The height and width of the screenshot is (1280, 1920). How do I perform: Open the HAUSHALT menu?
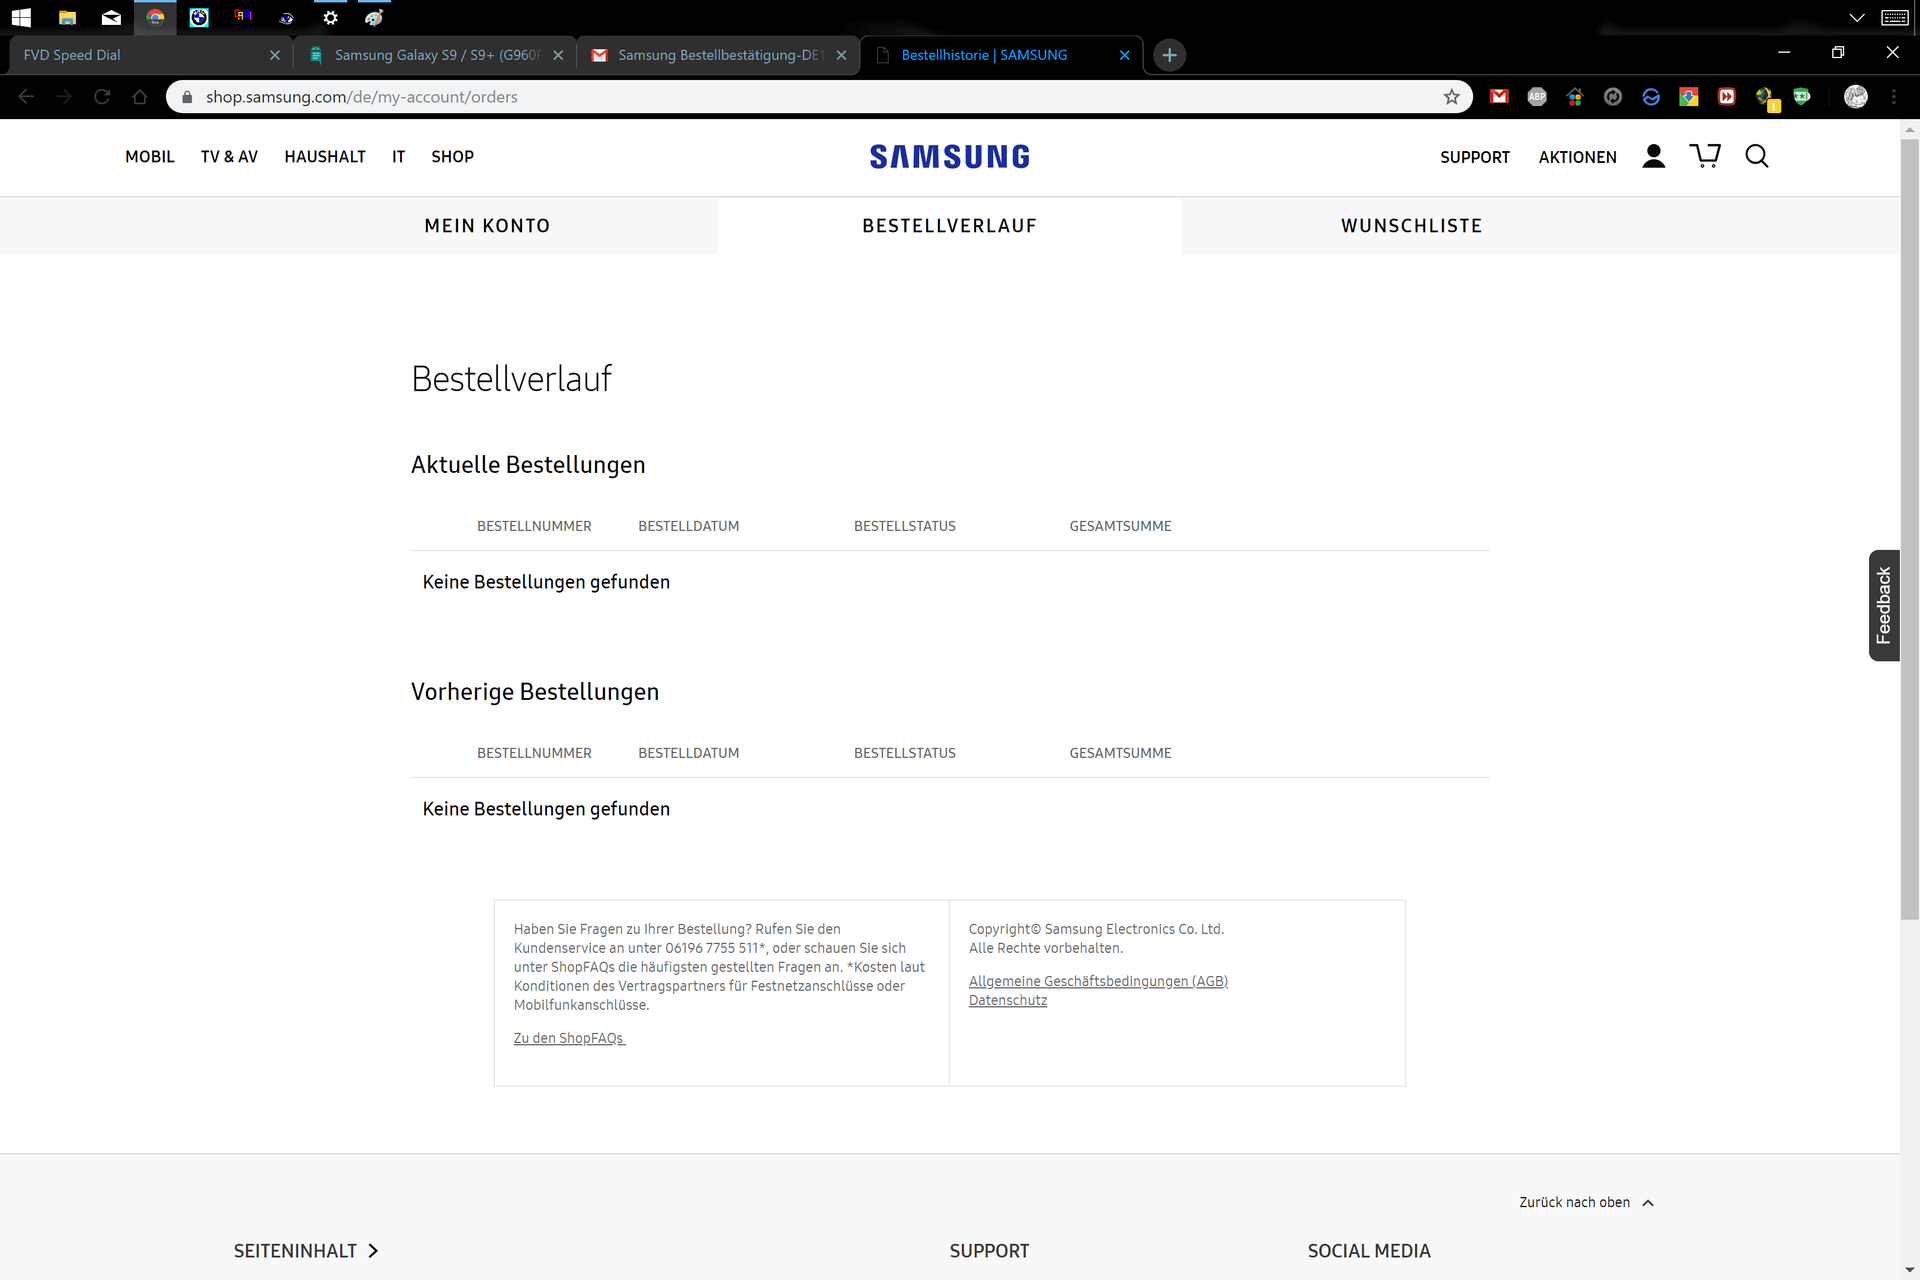[325, 157]
